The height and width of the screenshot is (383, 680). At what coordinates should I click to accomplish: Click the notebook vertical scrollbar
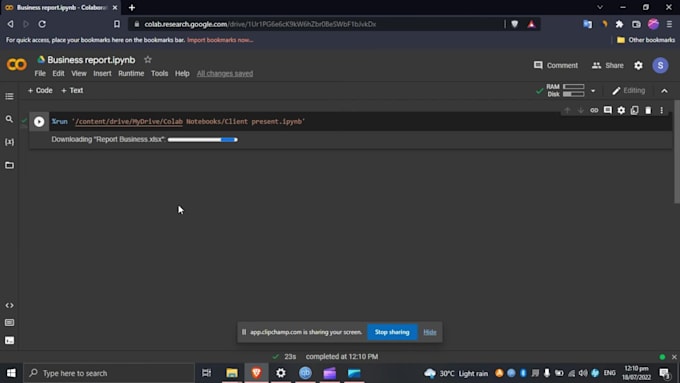tap(677, 152)
